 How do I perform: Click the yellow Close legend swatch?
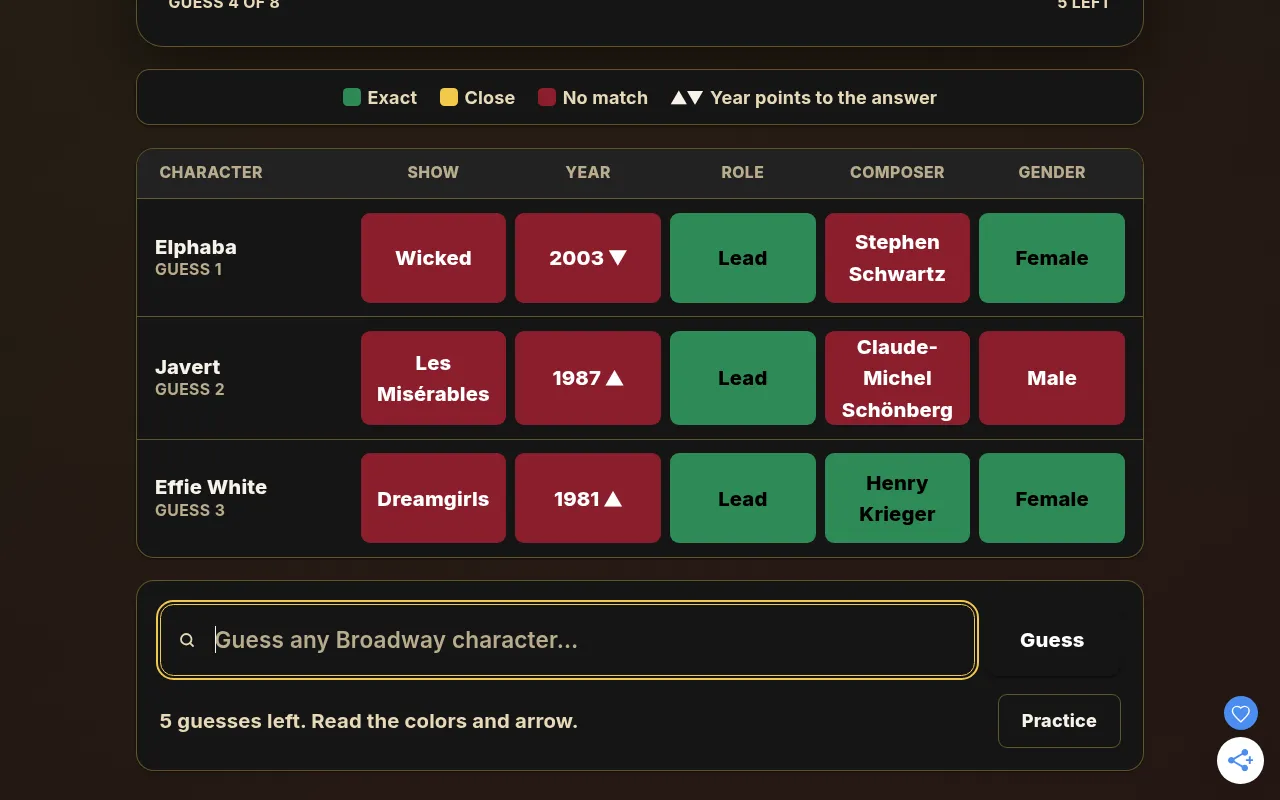click(x=449, y=97)
